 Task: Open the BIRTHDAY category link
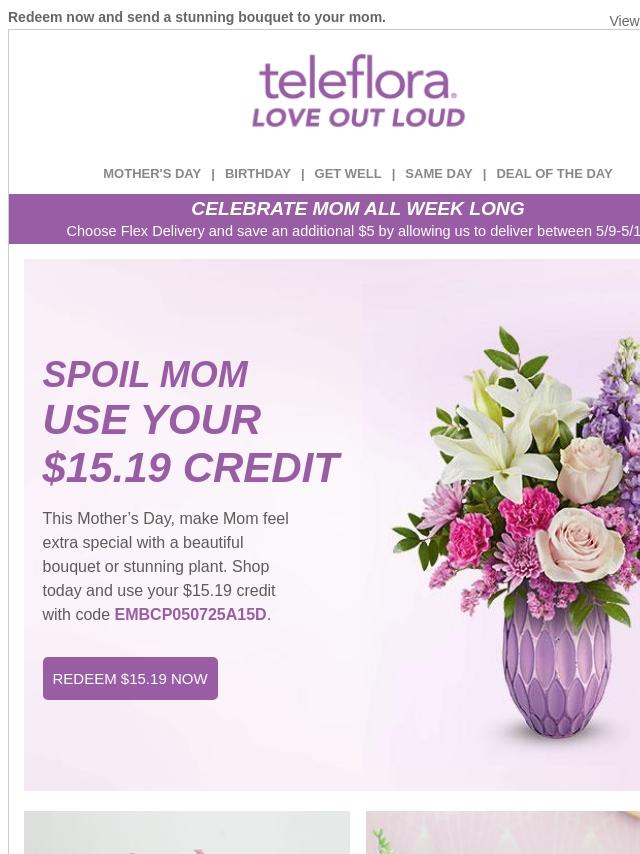[x=258, y=174]
